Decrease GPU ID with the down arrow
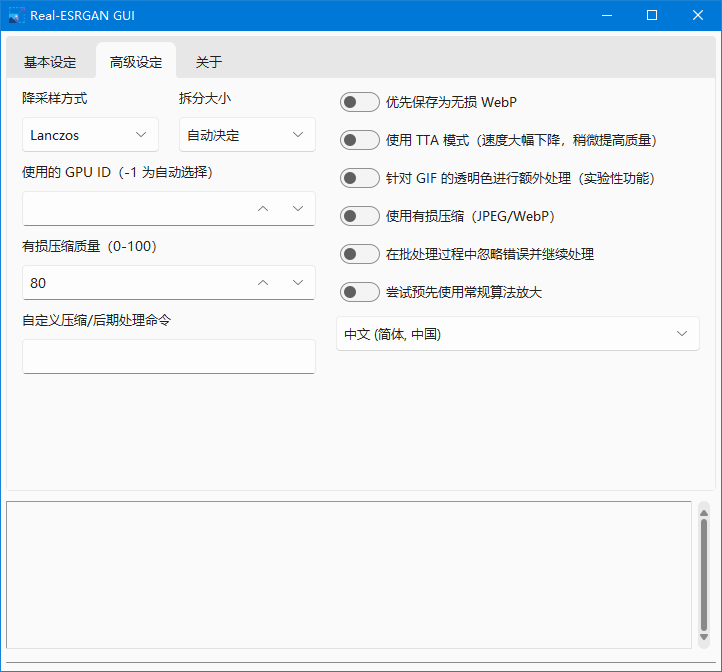722x672 pixels. tap(298, 209)
